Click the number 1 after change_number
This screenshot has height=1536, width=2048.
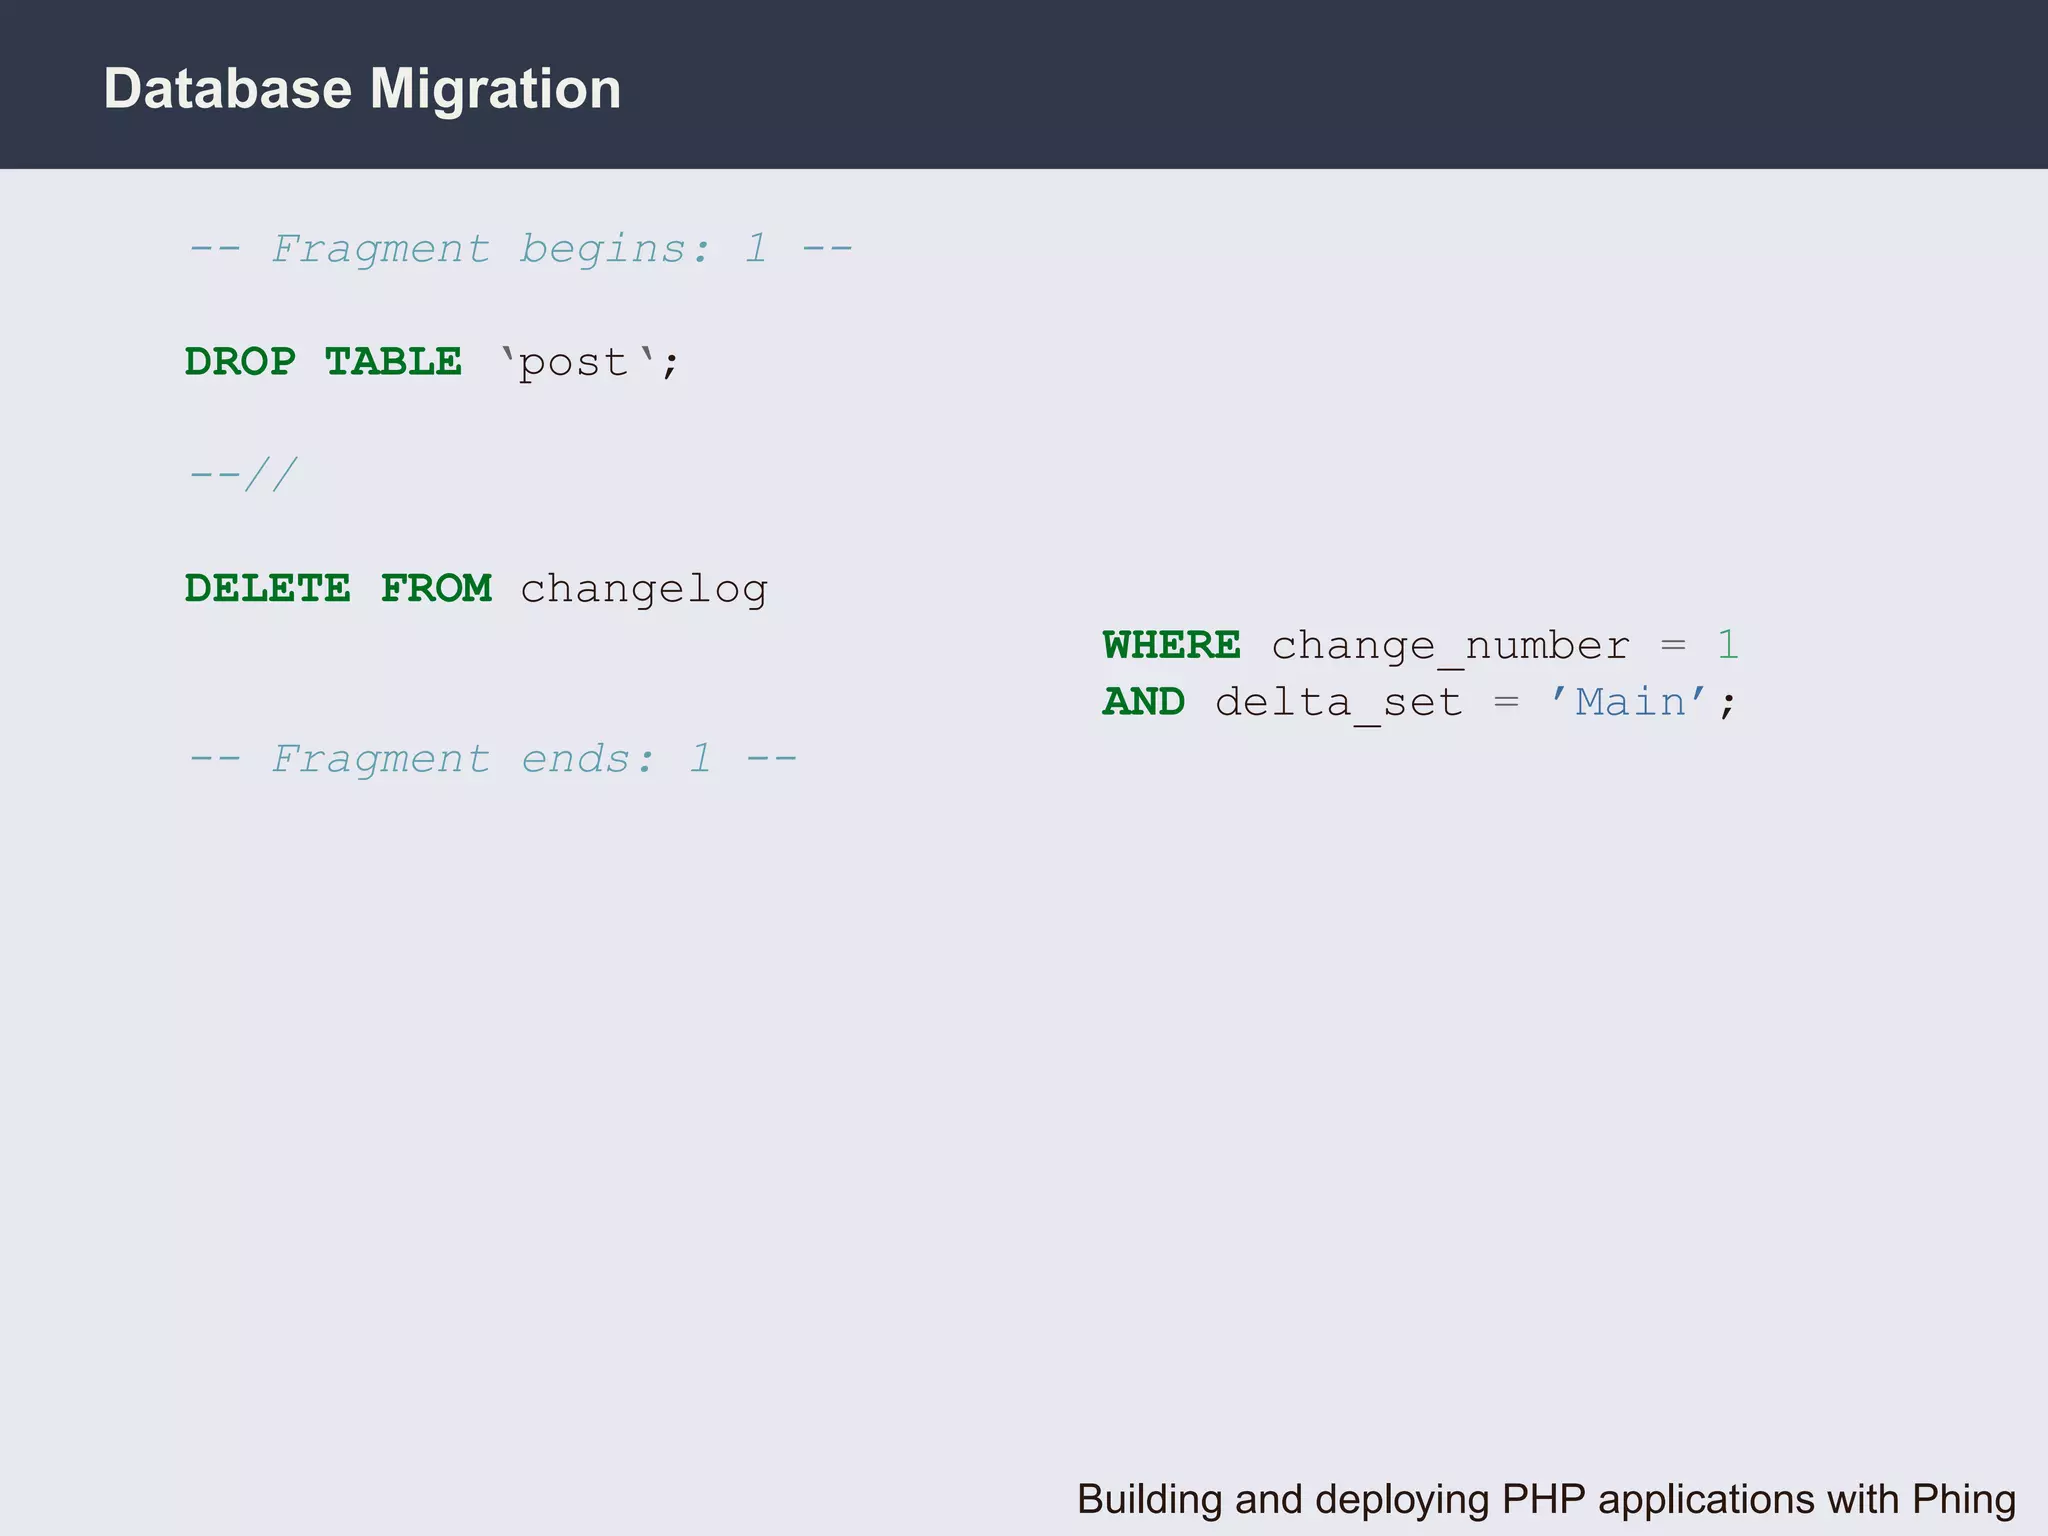(1727, 646)
